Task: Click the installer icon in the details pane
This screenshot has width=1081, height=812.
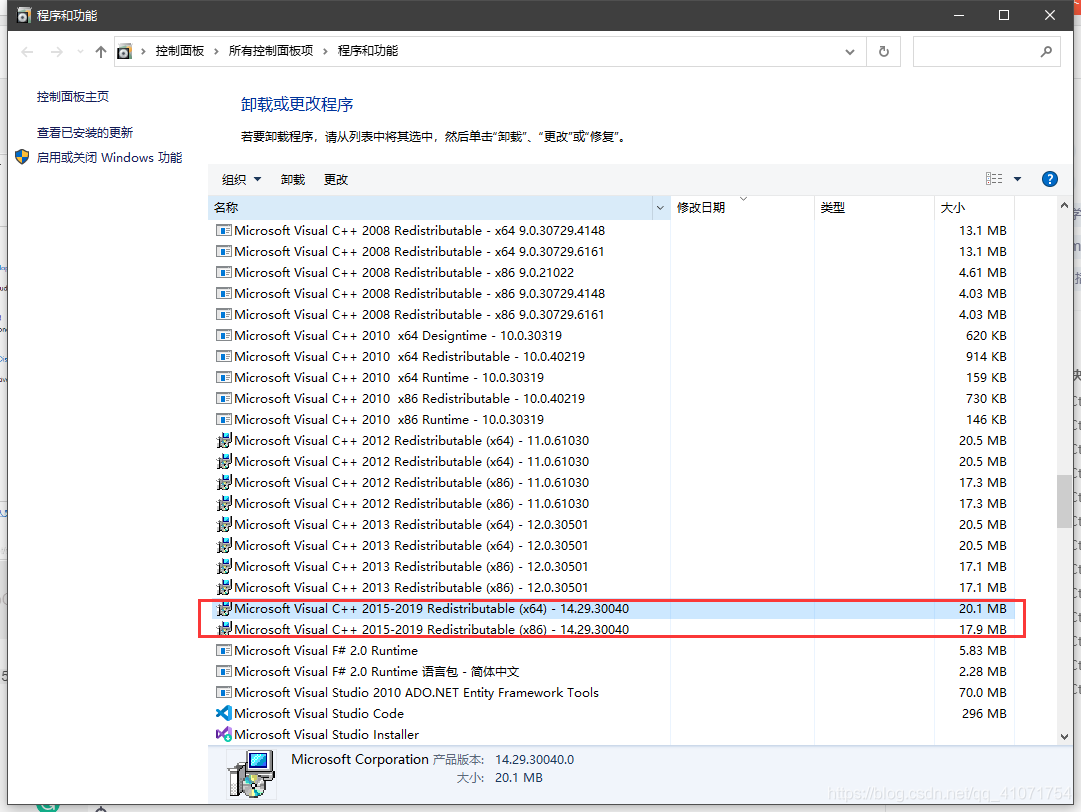Action: tap(251, 773)
